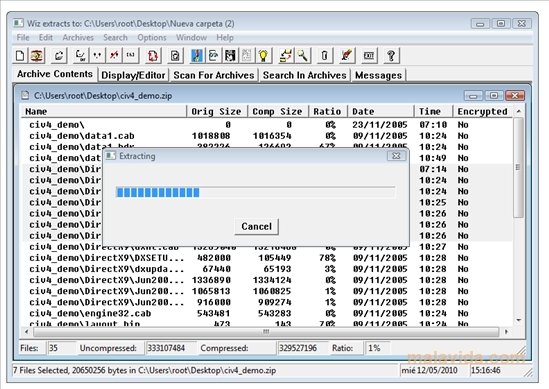
Task: Click the file list scroll-left arrow
Action: point(27,331)
